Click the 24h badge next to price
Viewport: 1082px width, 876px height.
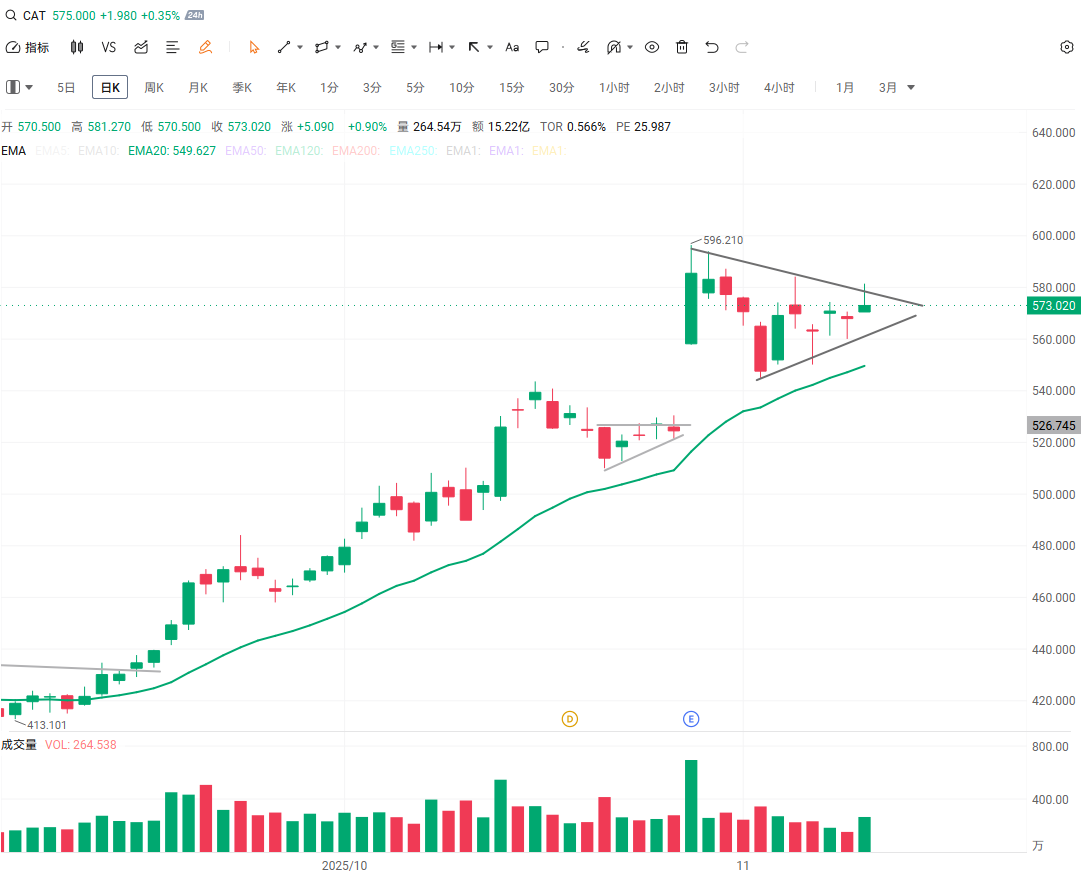tap(195, 15)
